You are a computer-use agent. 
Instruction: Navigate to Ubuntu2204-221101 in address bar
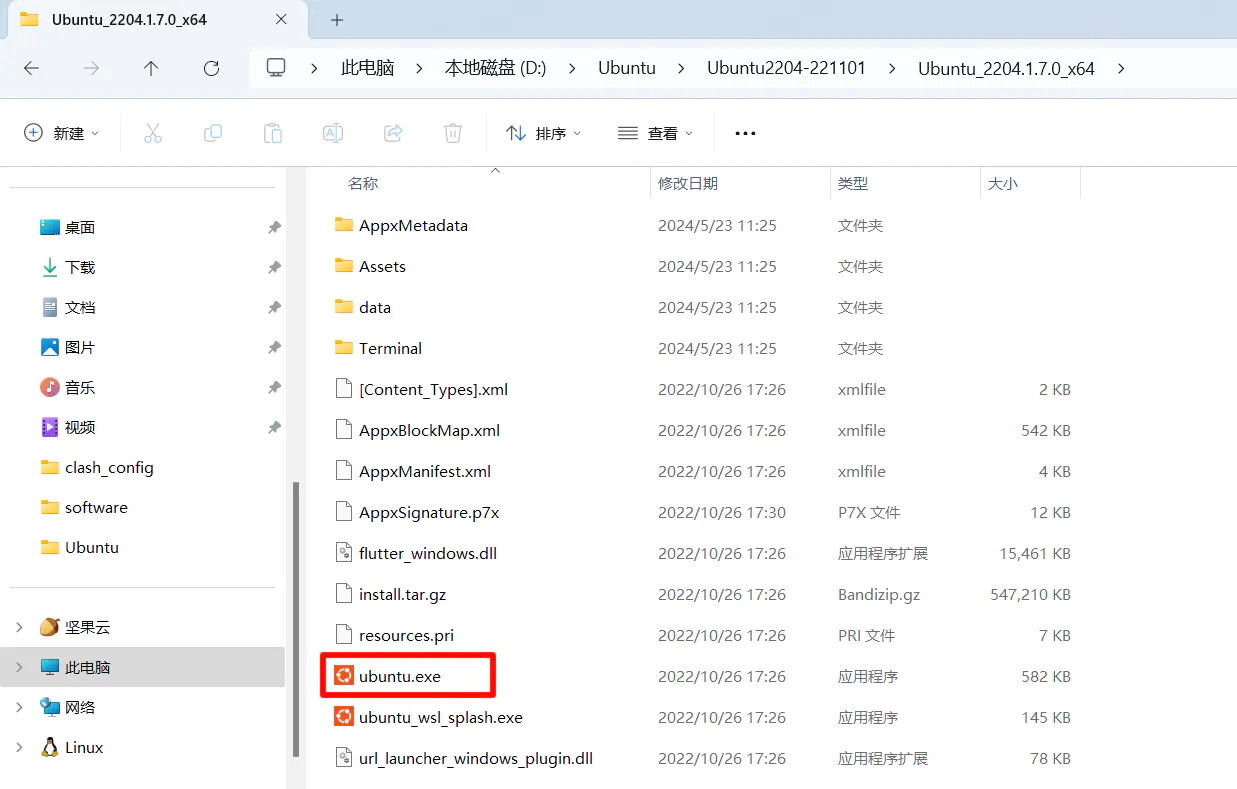pos(786,68)
